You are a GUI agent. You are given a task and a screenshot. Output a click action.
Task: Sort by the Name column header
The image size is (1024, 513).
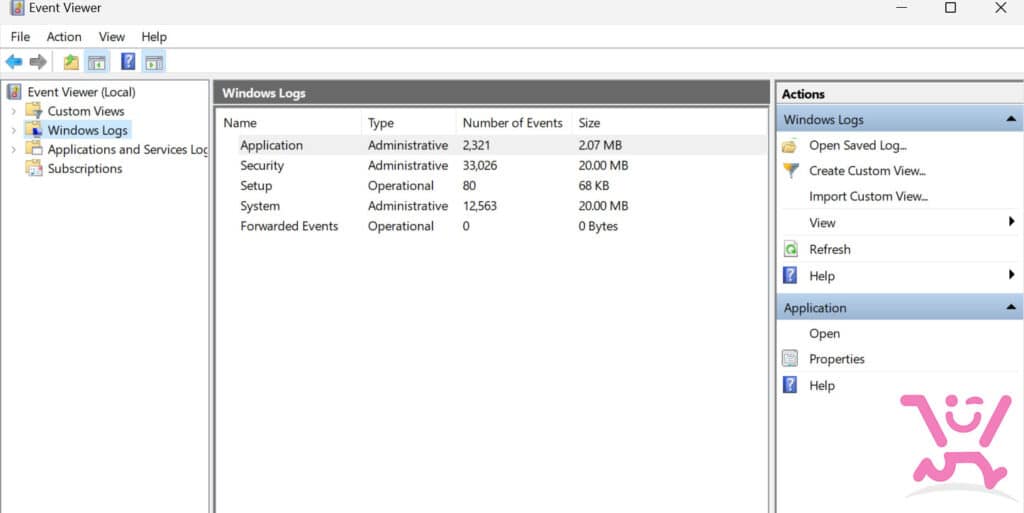coord(291,123)
